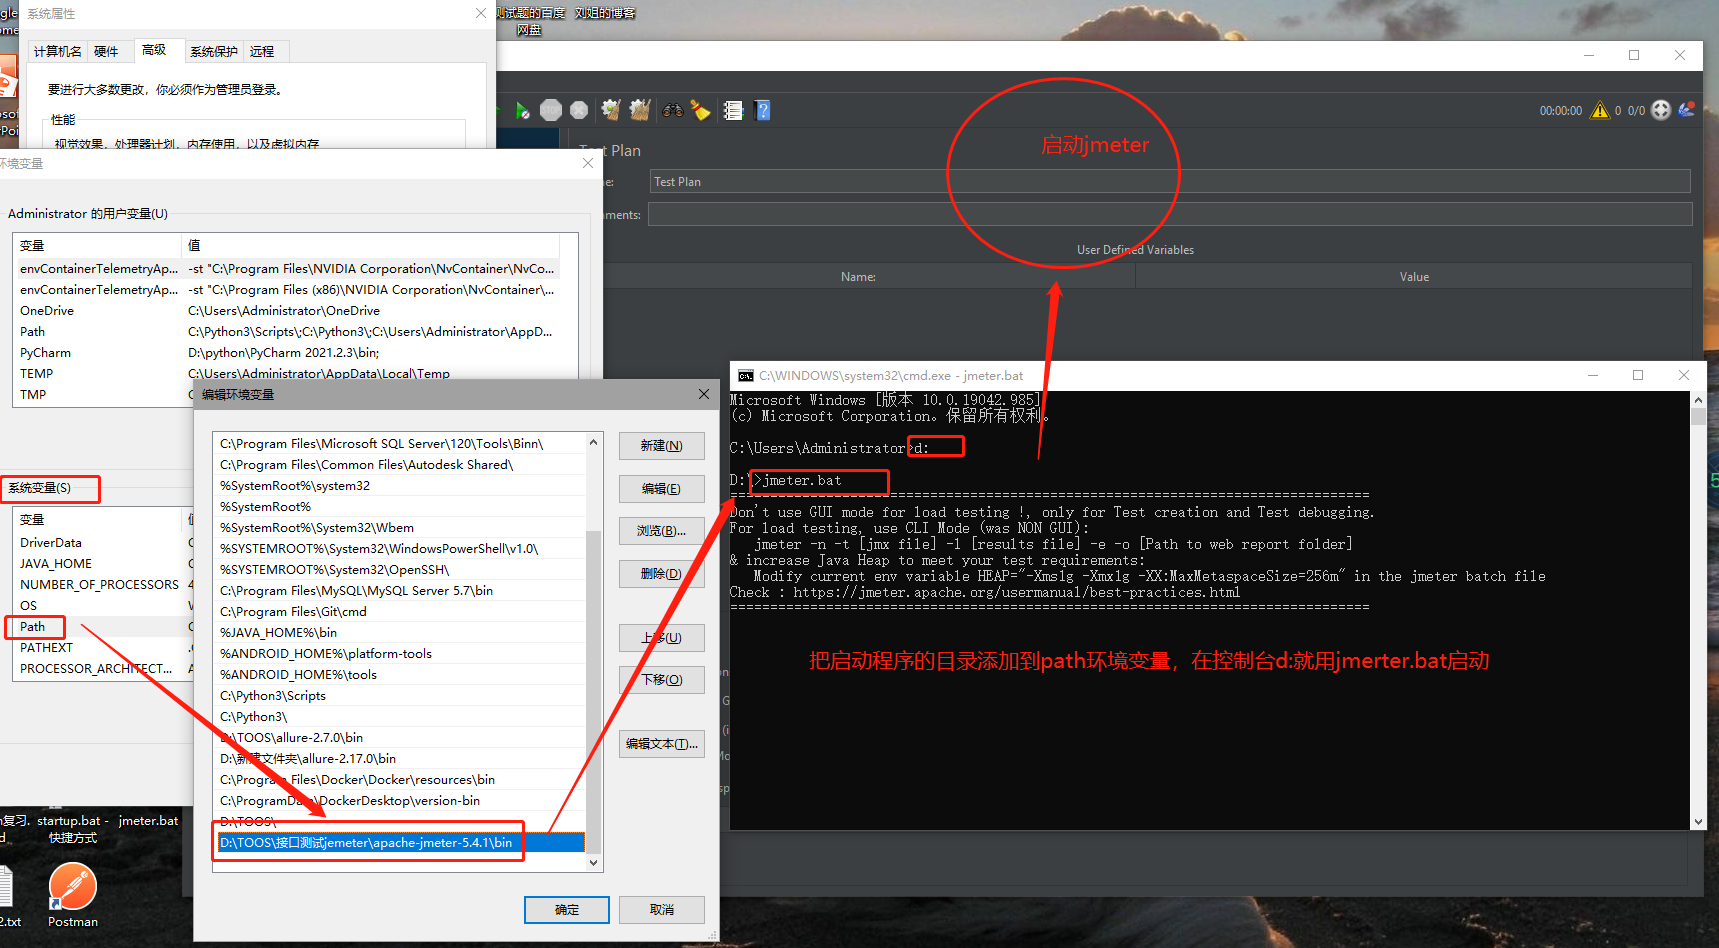Select the C:\Python3\Scripts path entry
The height and width of the screenshot is (948, 1719).
(x=400, y=696)
